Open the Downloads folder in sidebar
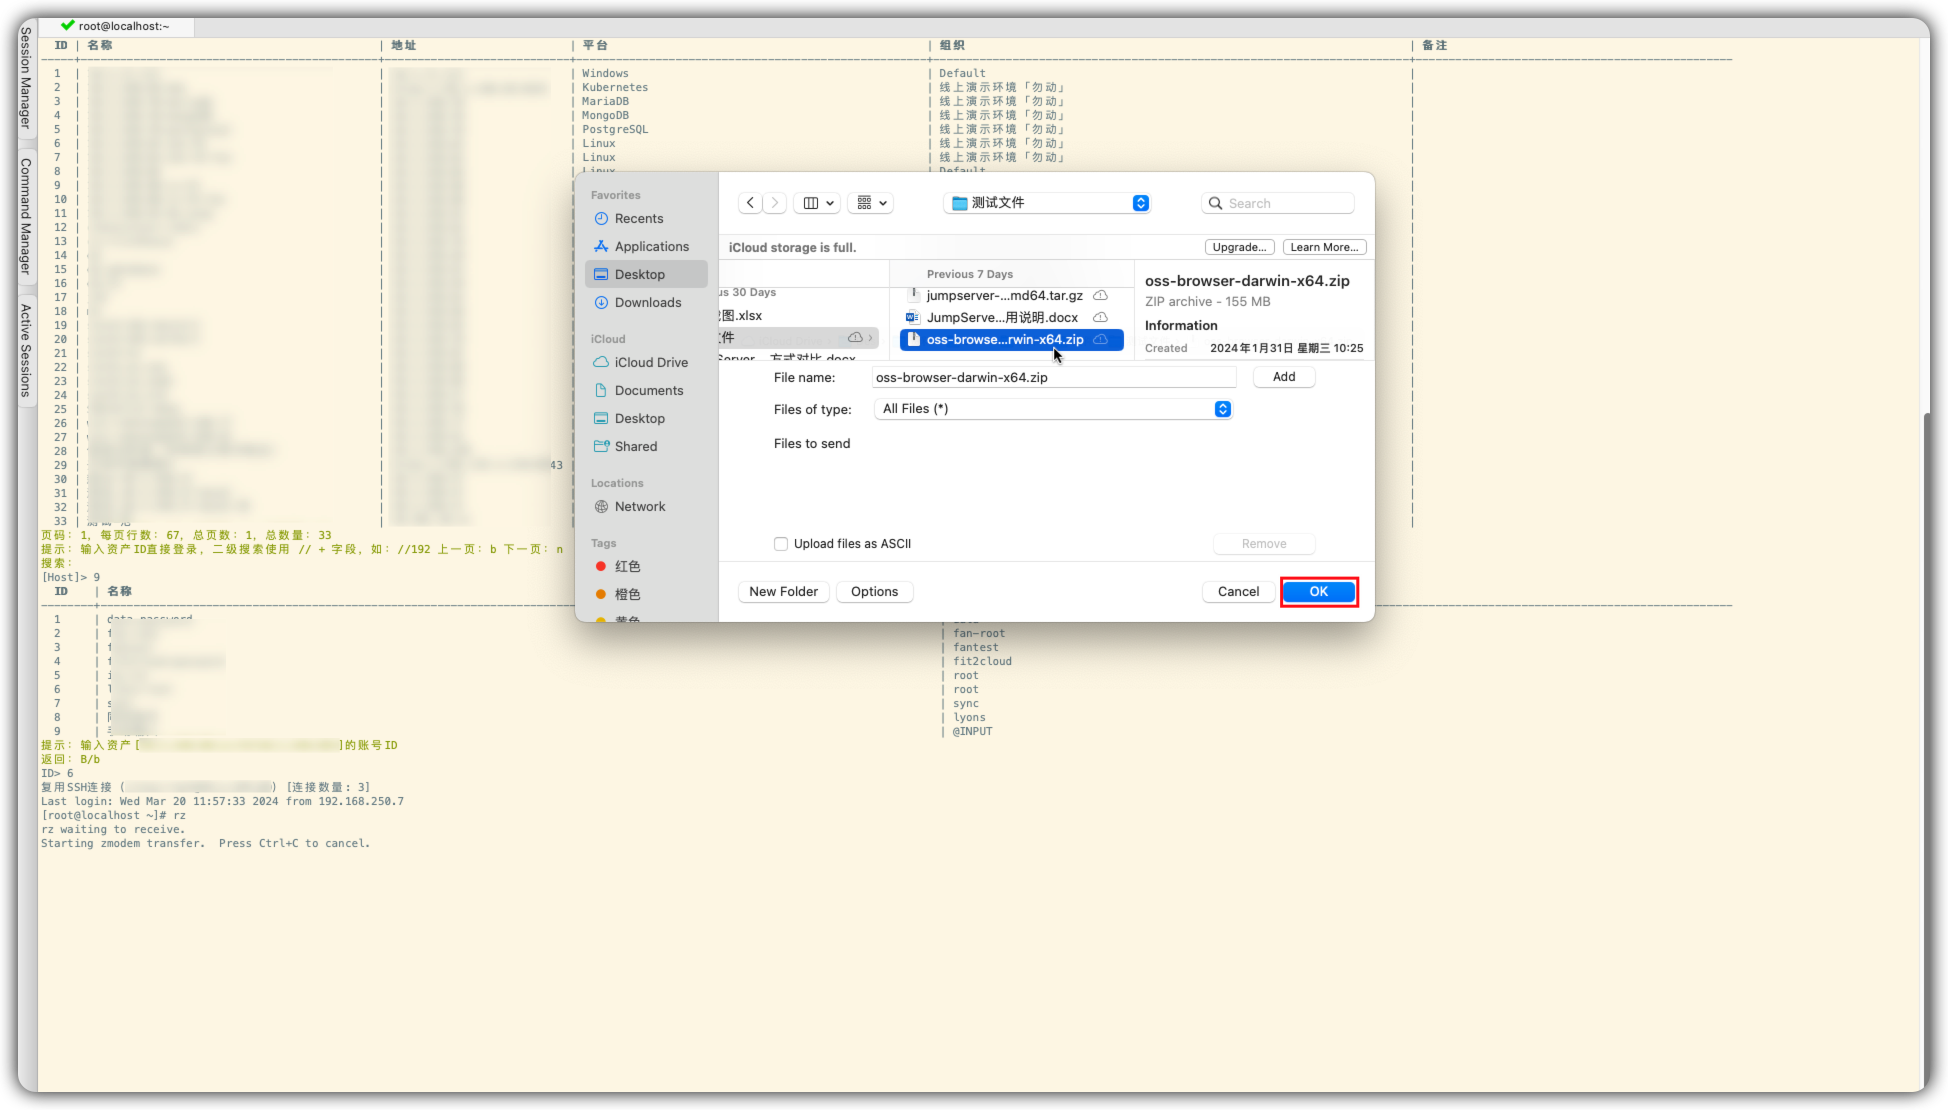 [646, 303]
